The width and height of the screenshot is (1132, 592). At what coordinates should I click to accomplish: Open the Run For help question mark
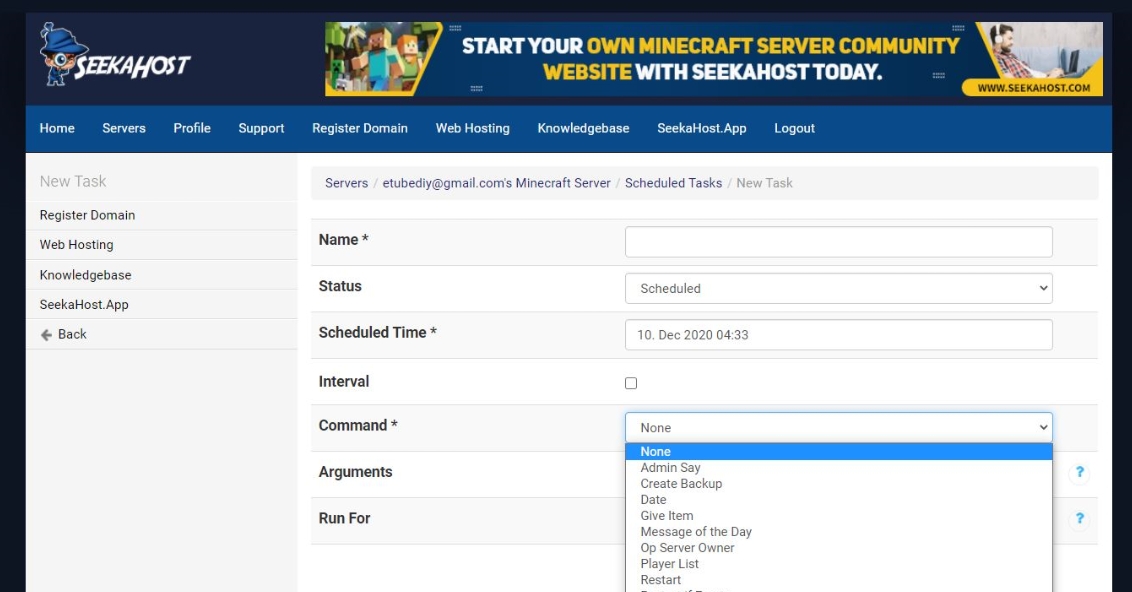click(1079, 518)
